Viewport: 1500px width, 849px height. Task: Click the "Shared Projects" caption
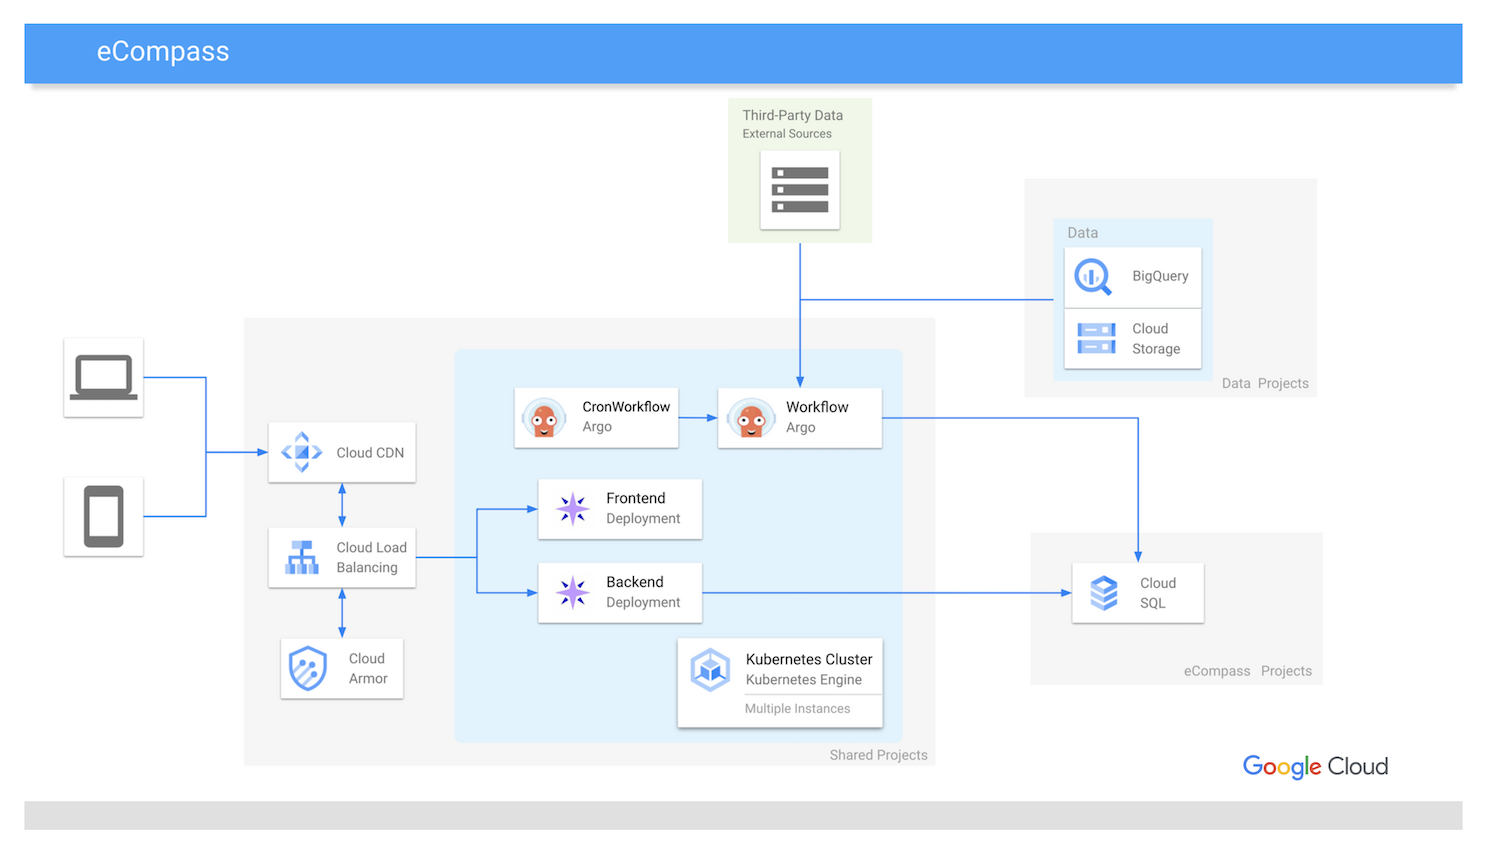tap(879, 755)
